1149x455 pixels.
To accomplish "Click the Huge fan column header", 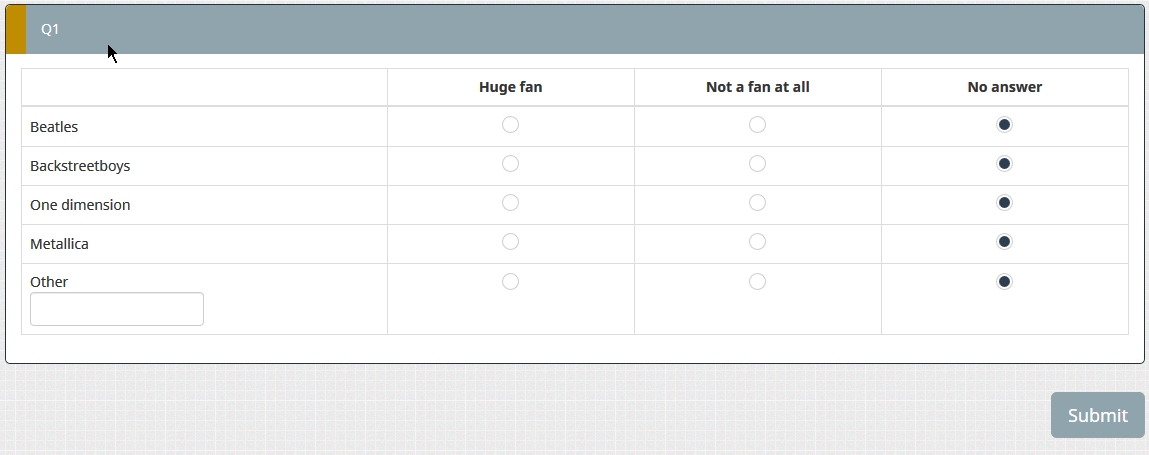I will (510, 87).
